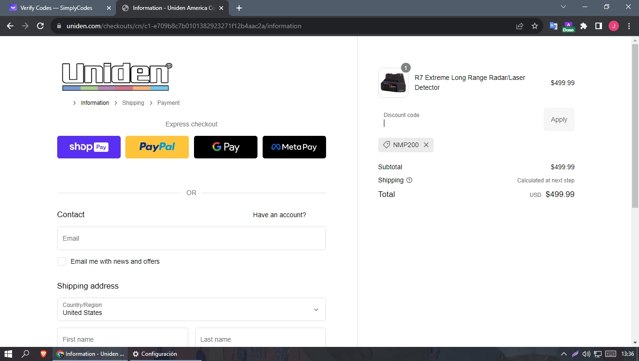Click the Shipping info question icon
Viewport: 639px width, 361px height.
(x=409, y=180)
